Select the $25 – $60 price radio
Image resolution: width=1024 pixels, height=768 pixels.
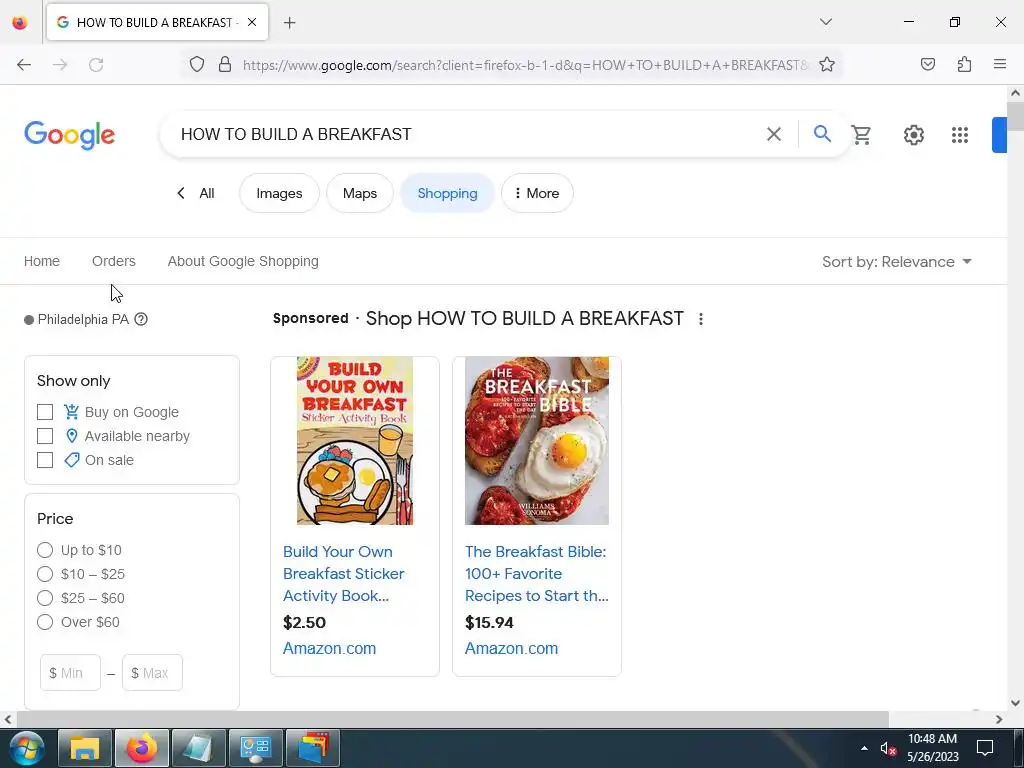click(x=45, y=598)
